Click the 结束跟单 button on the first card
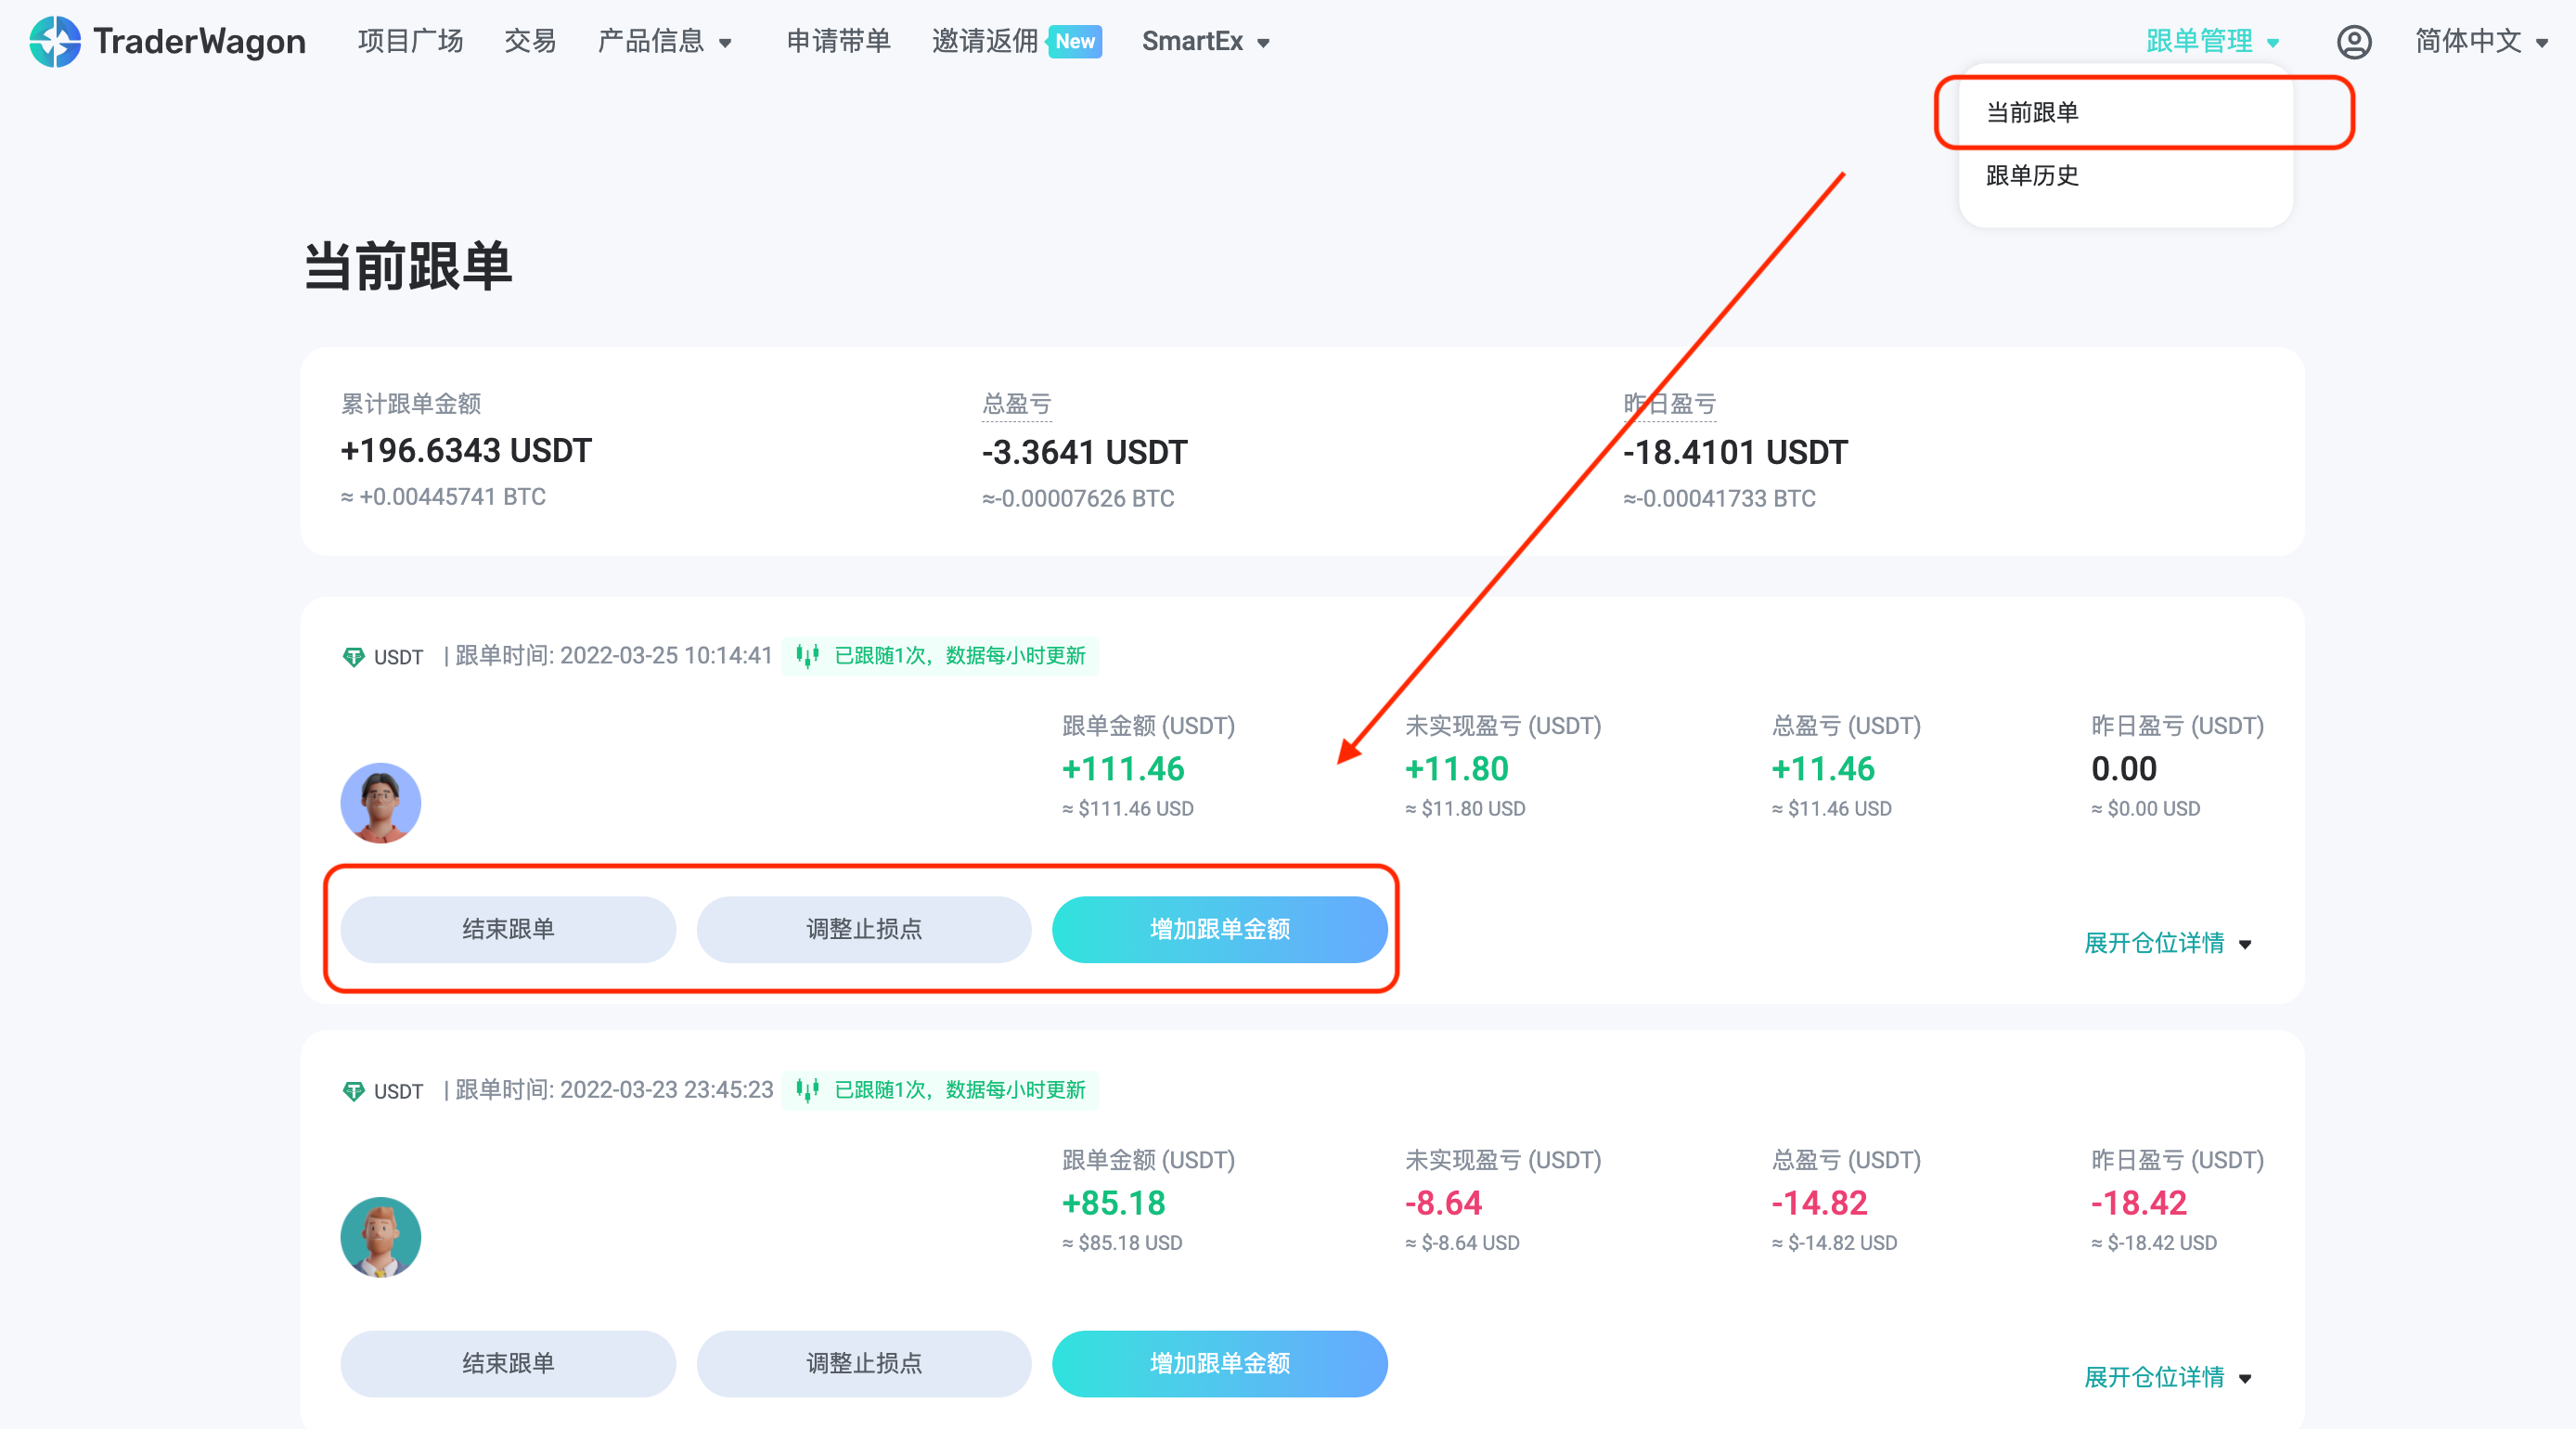Image resolution: width=2576 pixels, height=1429 pixels. coord(508,929)
